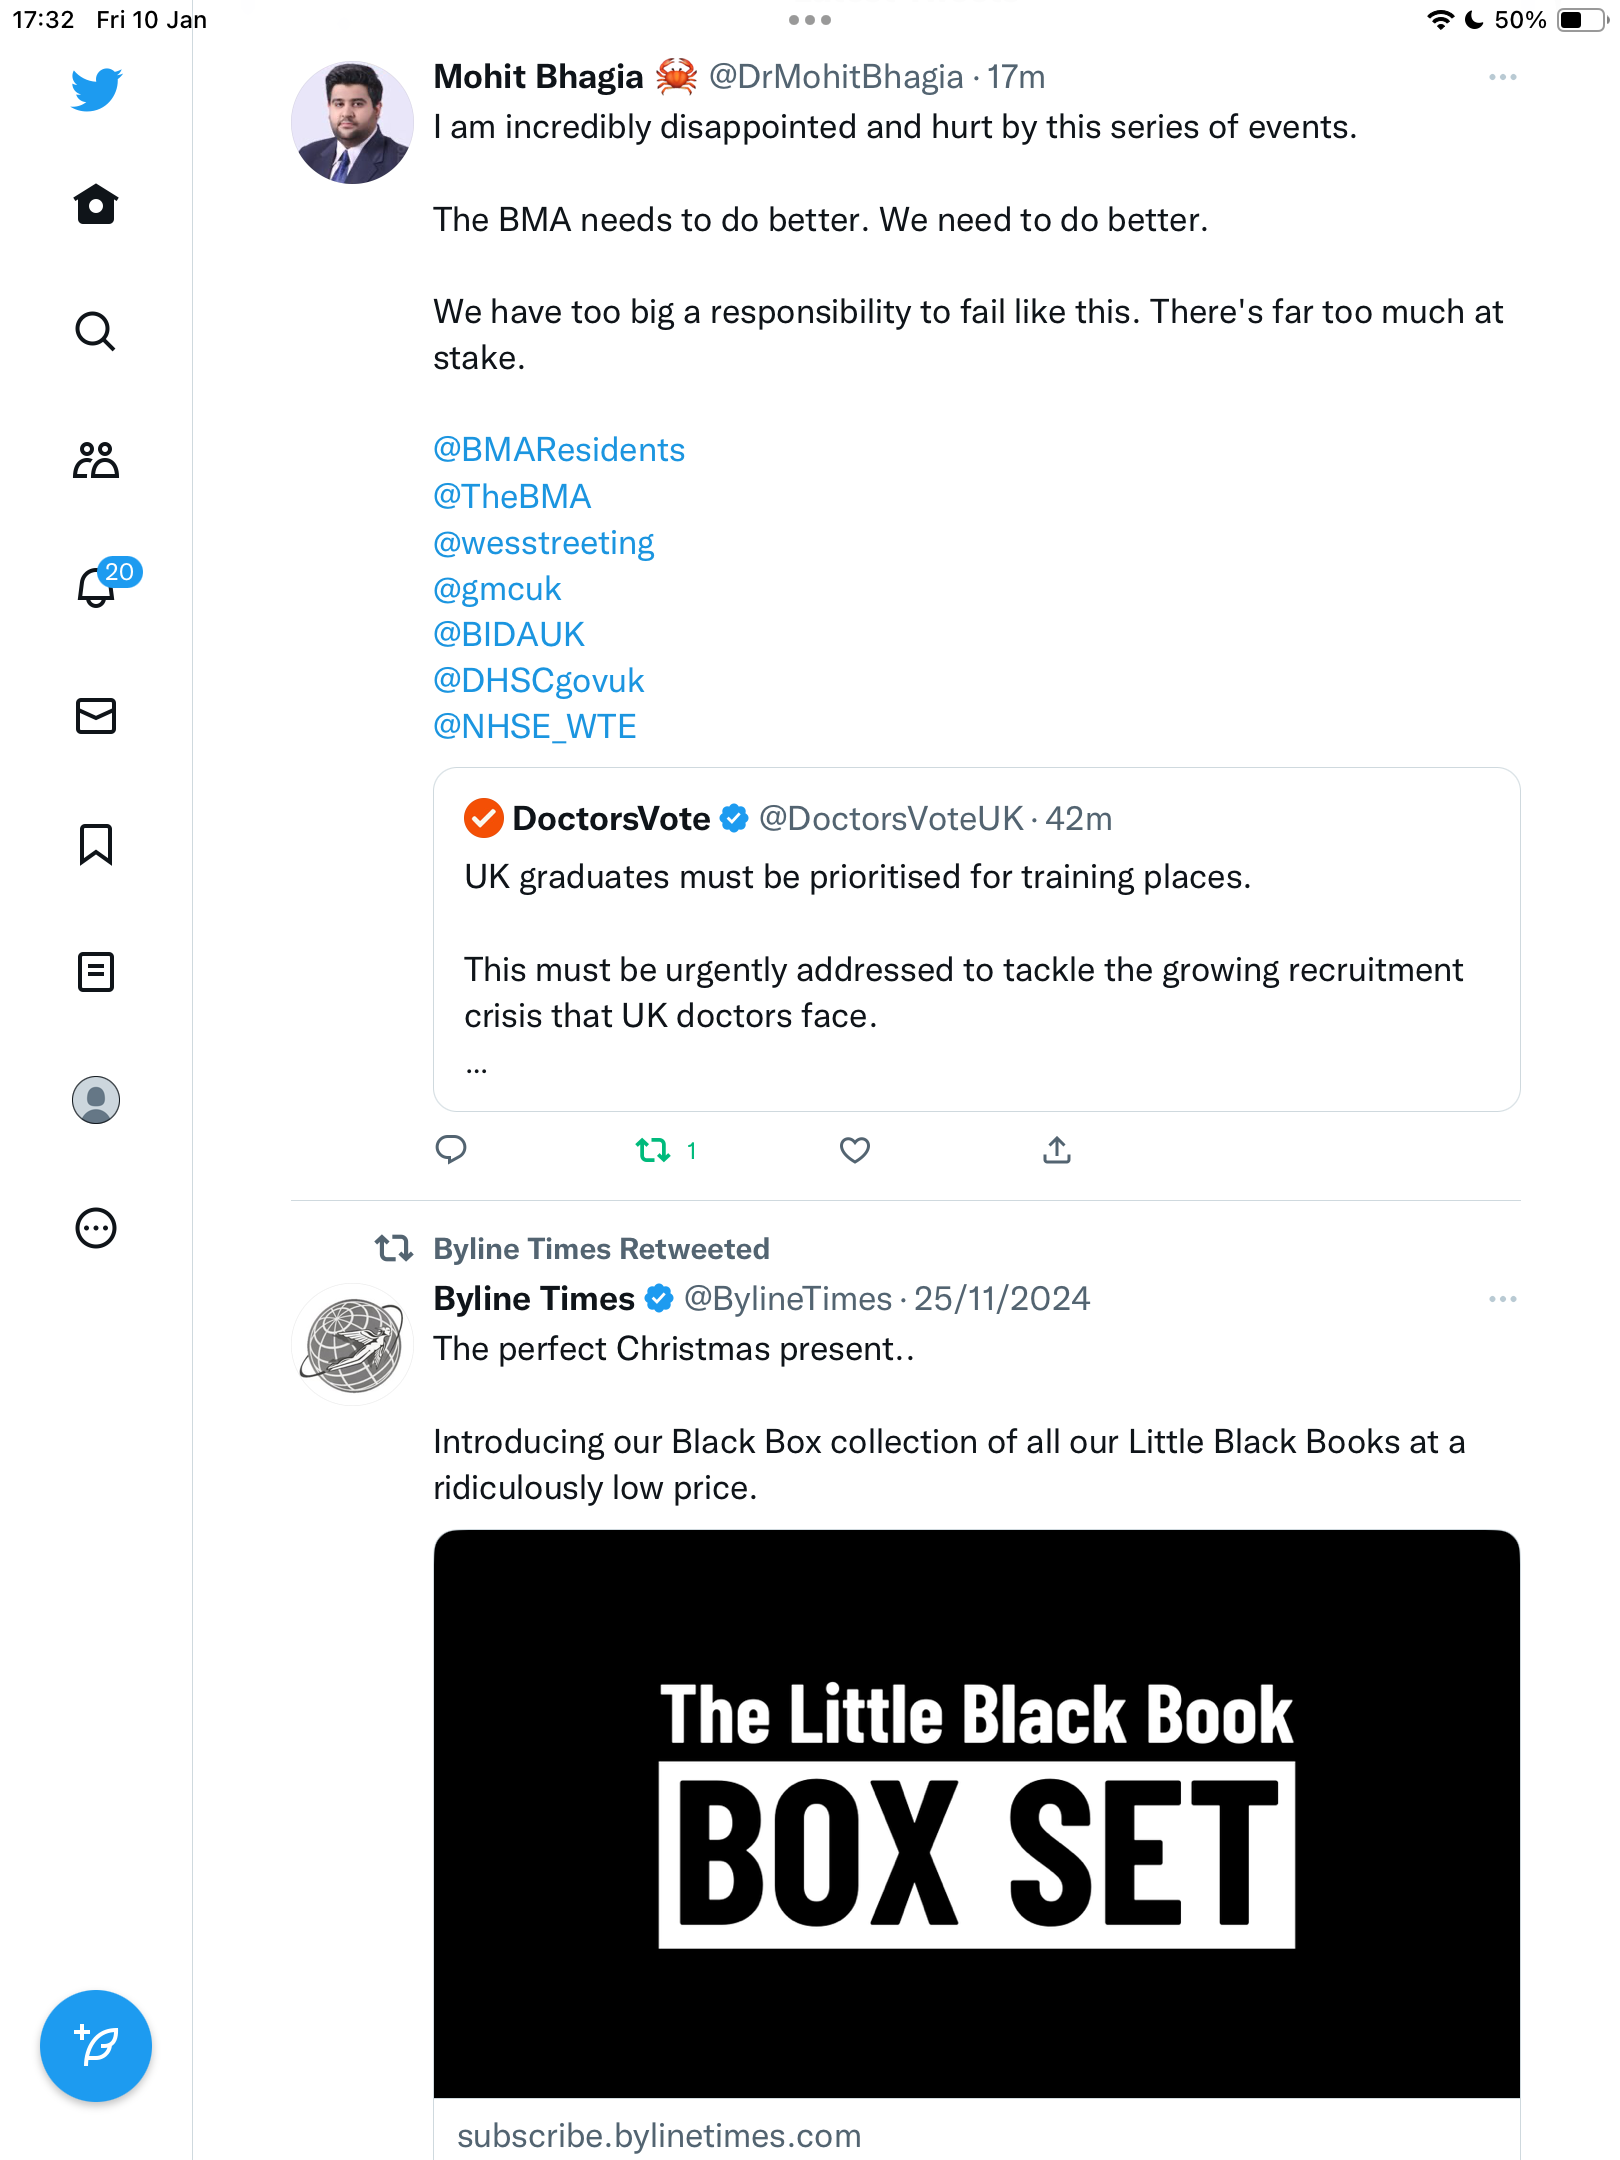Image resolution: width=1620 pixels, height=2160 pixels.
Task: Open more options on Mohit Bhagia's tweet
Action: coord(1502,77)
